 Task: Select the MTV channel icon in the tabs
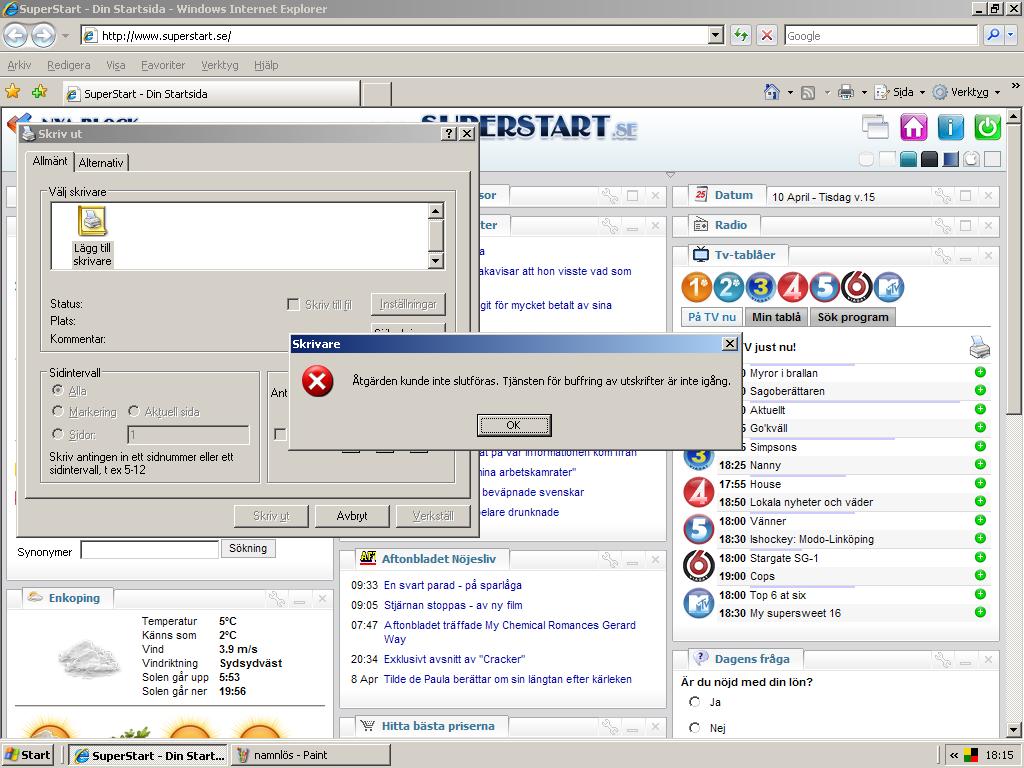889,287
